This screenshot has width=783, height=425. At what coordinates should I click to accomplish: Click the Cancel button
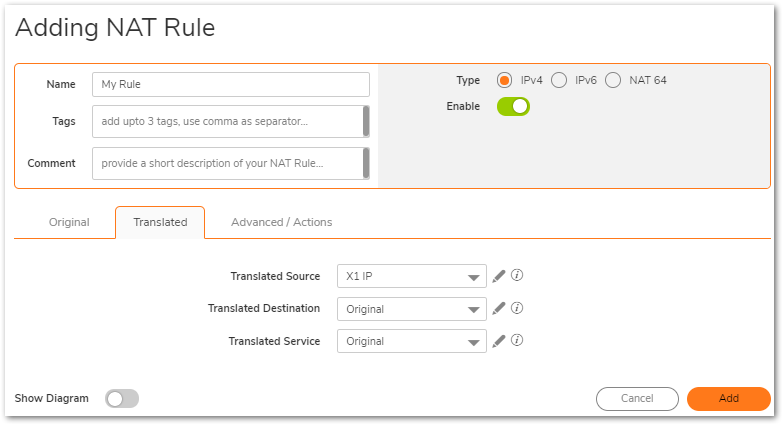pos(637,398)
